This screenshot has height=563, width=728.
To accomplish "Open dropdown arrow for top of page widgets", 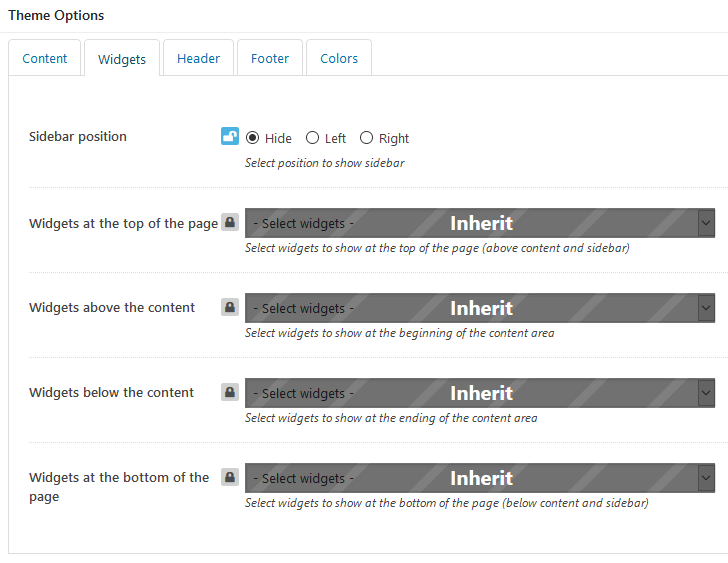I will click(x=706, y=223).
